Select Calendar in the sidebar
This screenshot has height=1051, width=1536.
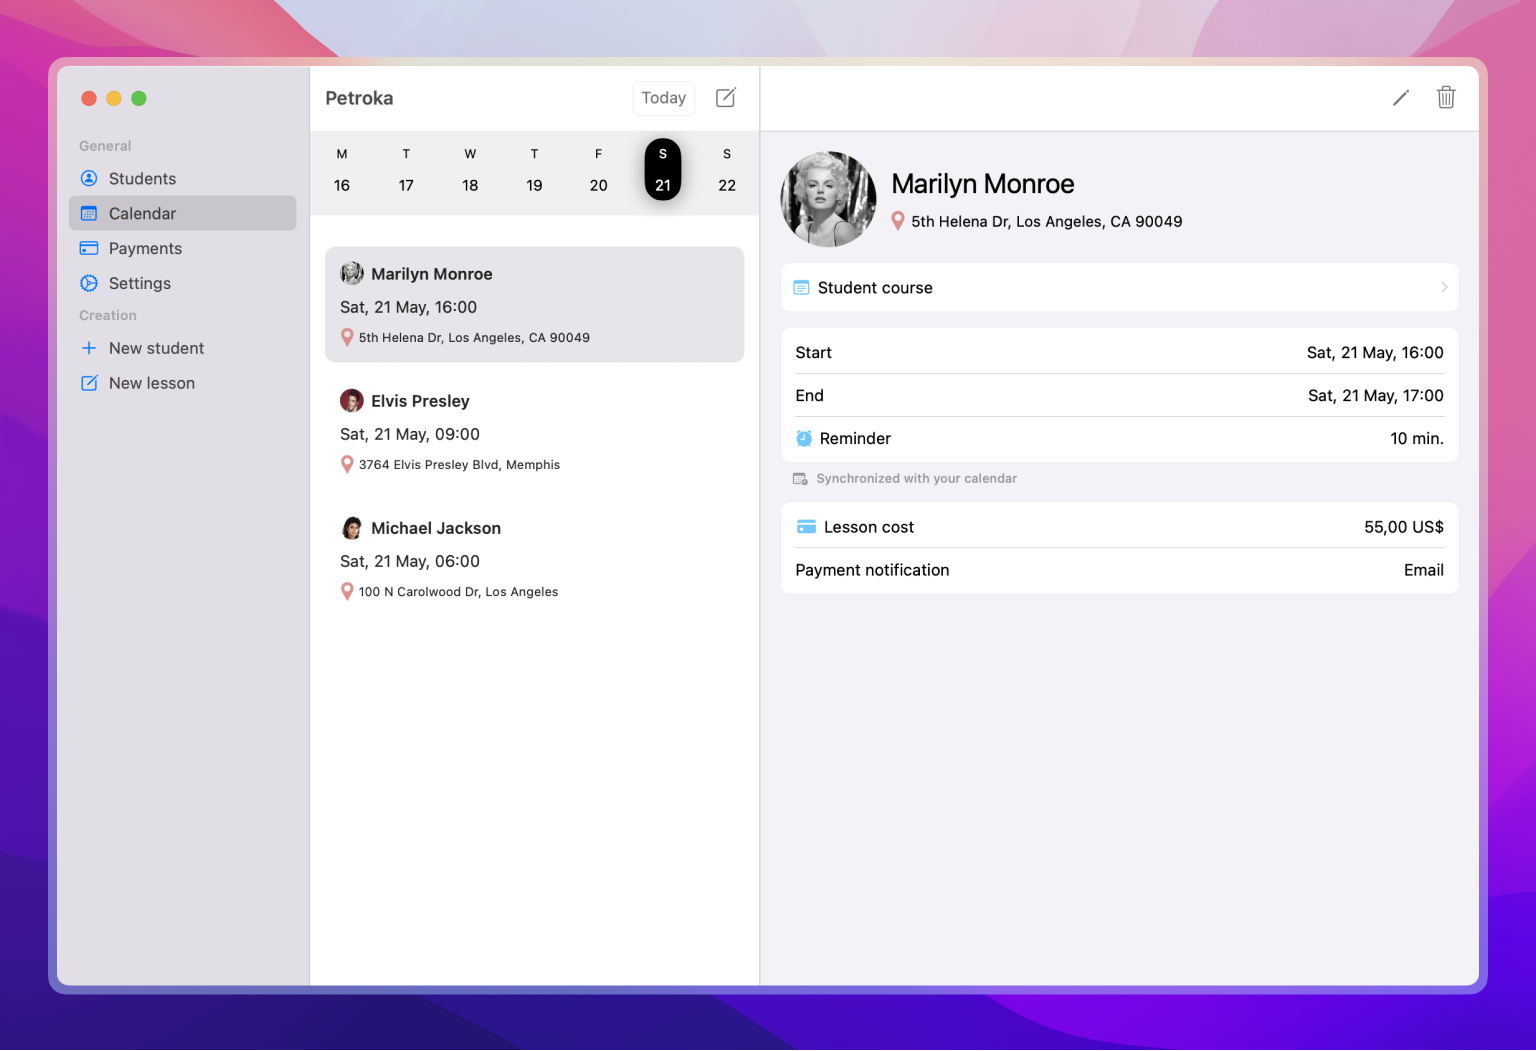coord(182,214)
